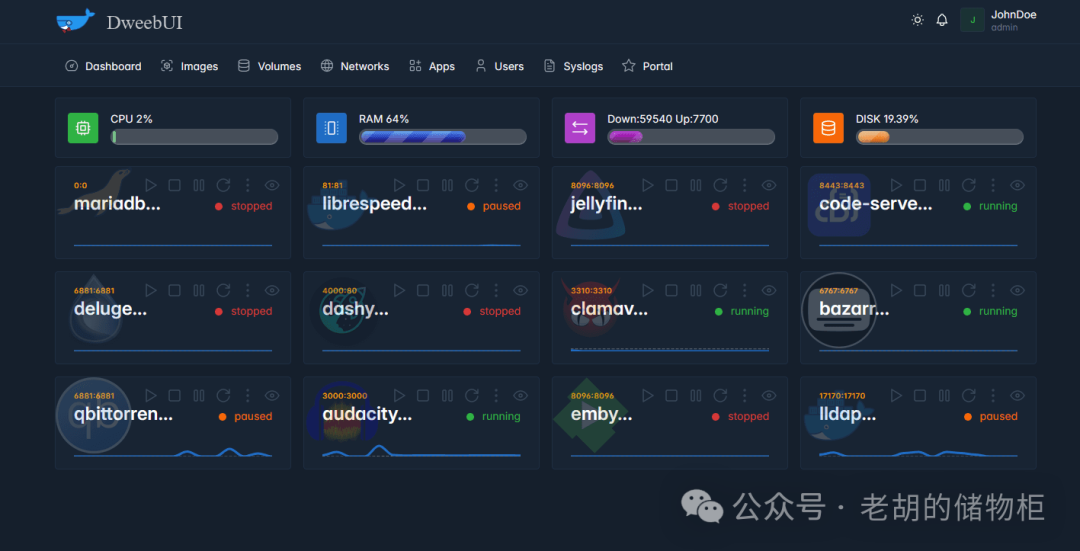Open the Images page

(x=189, y=66)
